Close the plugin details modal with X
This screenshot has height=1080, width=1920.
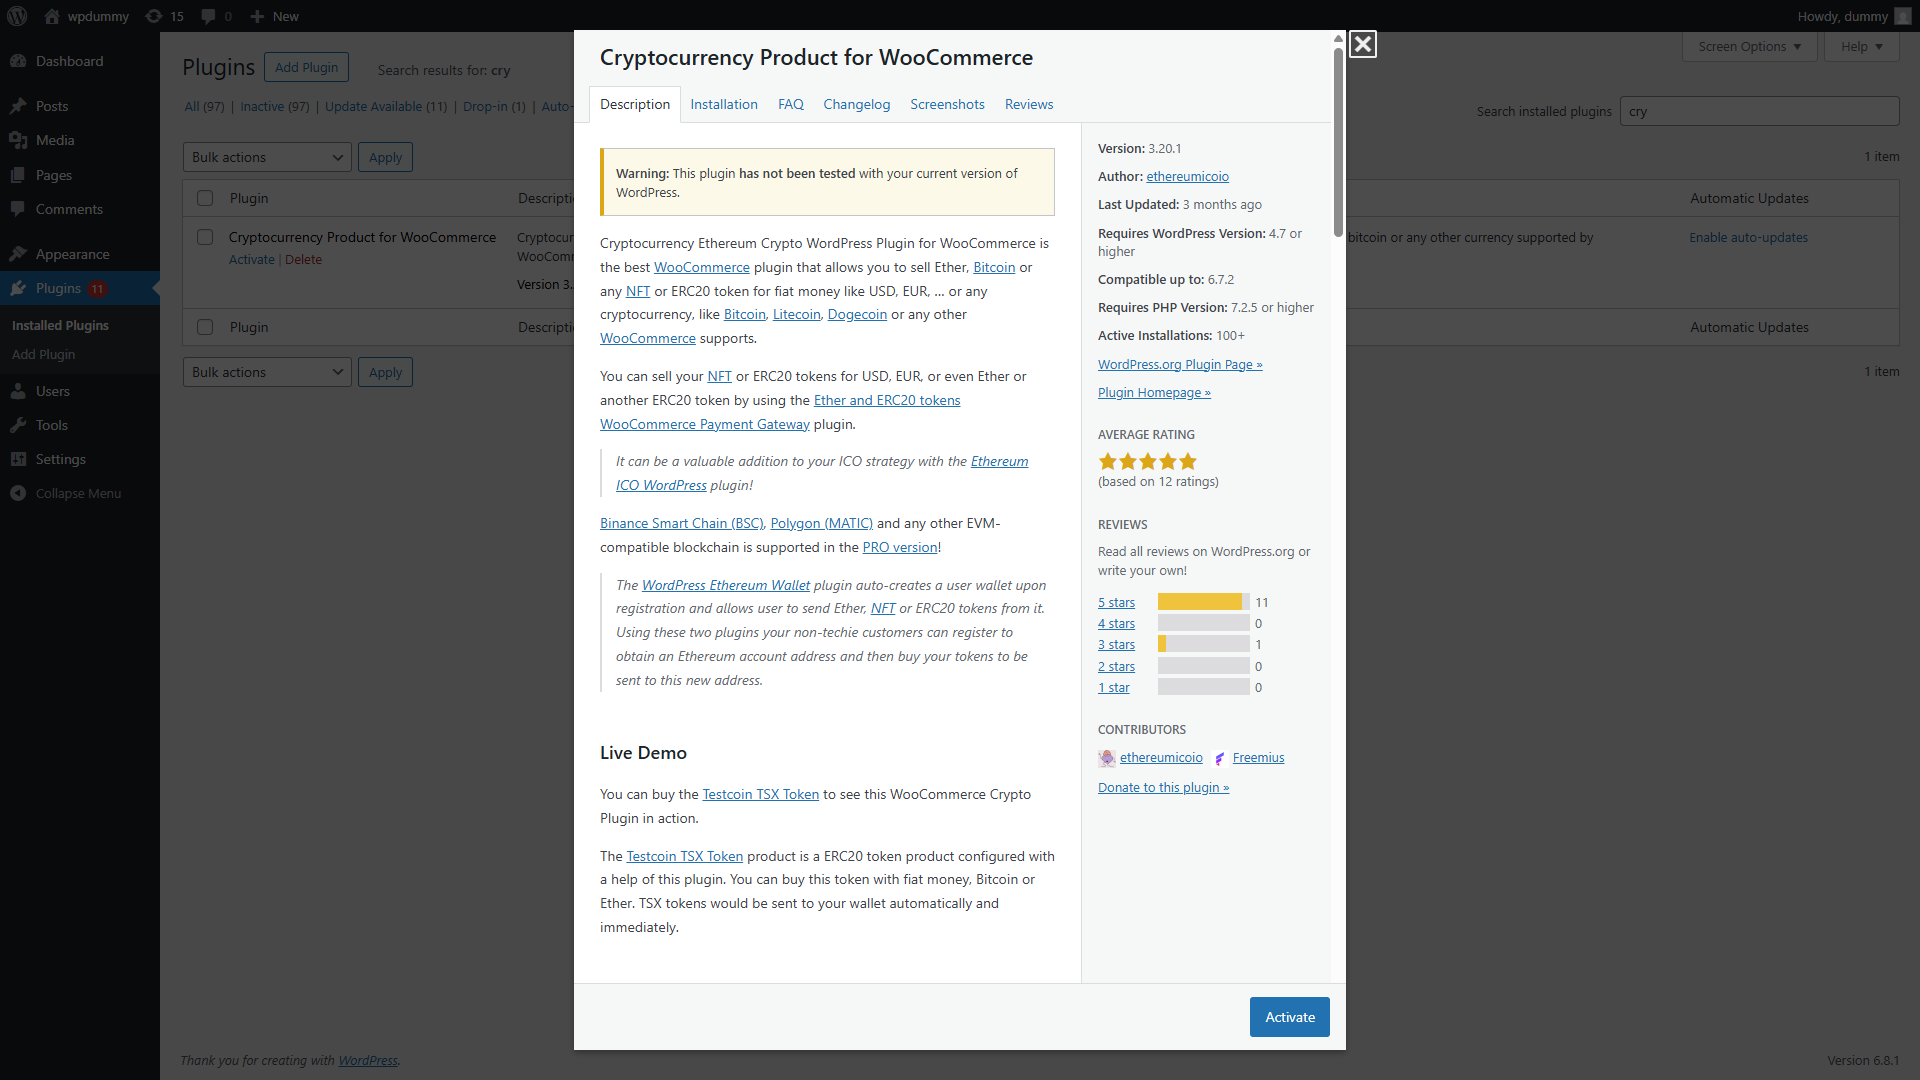[x=1362, y=44]
